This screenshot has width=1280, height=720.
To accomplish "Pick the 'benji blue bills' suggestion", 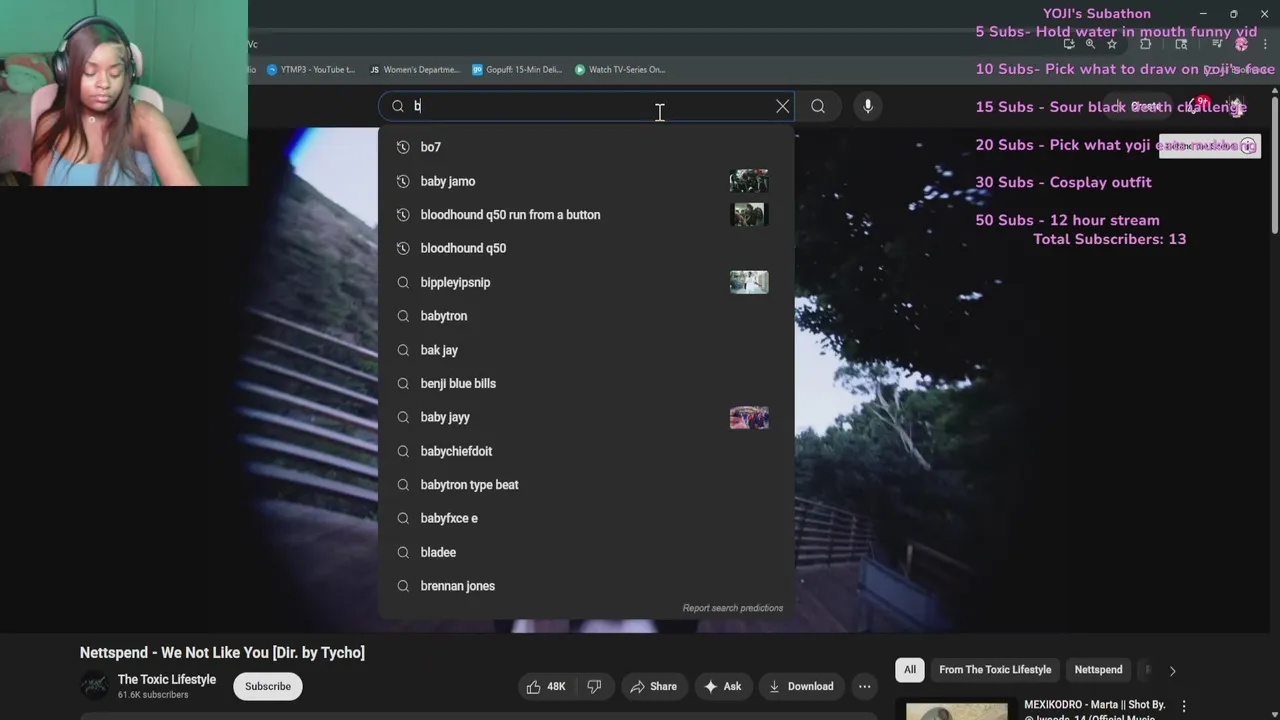I will (x=586, y=383).
